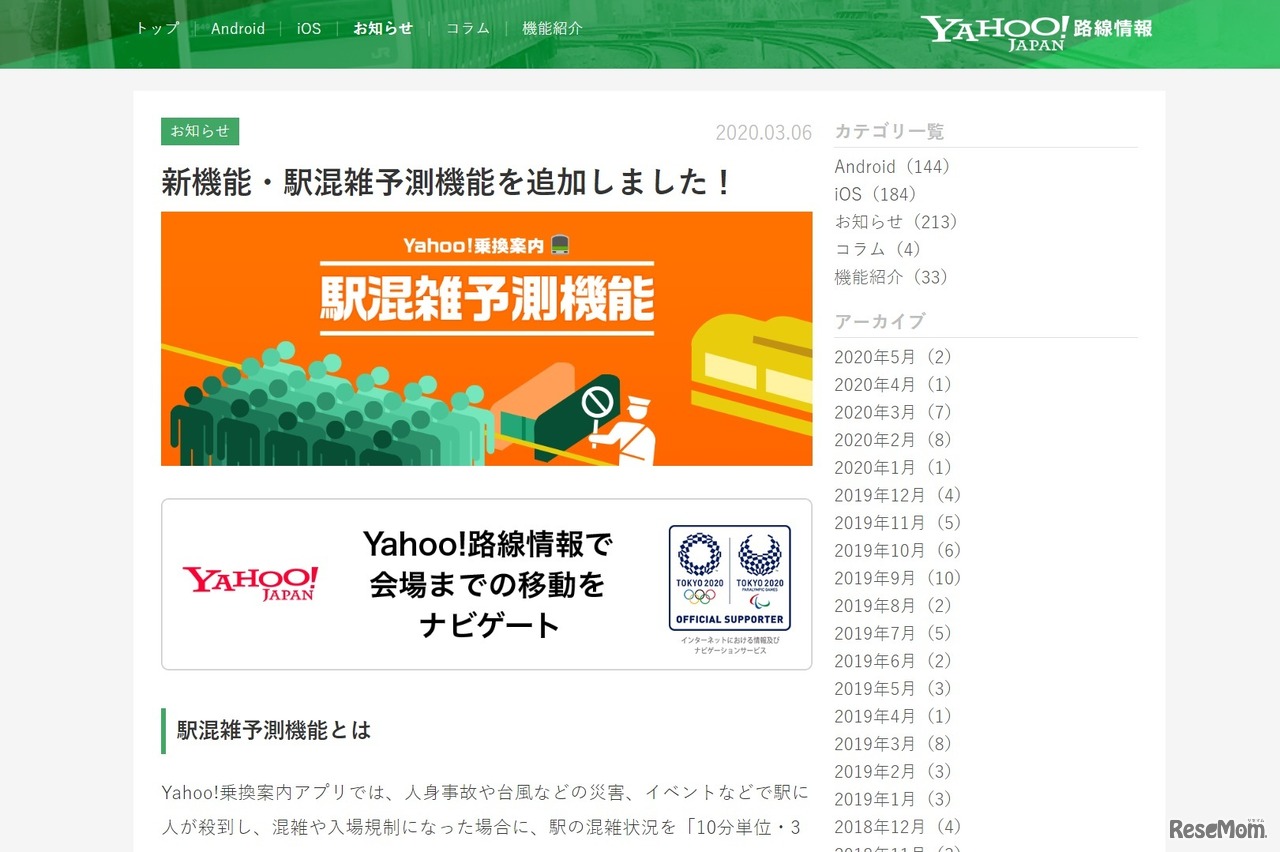Open the iOS（184）category link
This screenshot has width=1280, height=852.
pyautogui.click(x=876, y=194)
